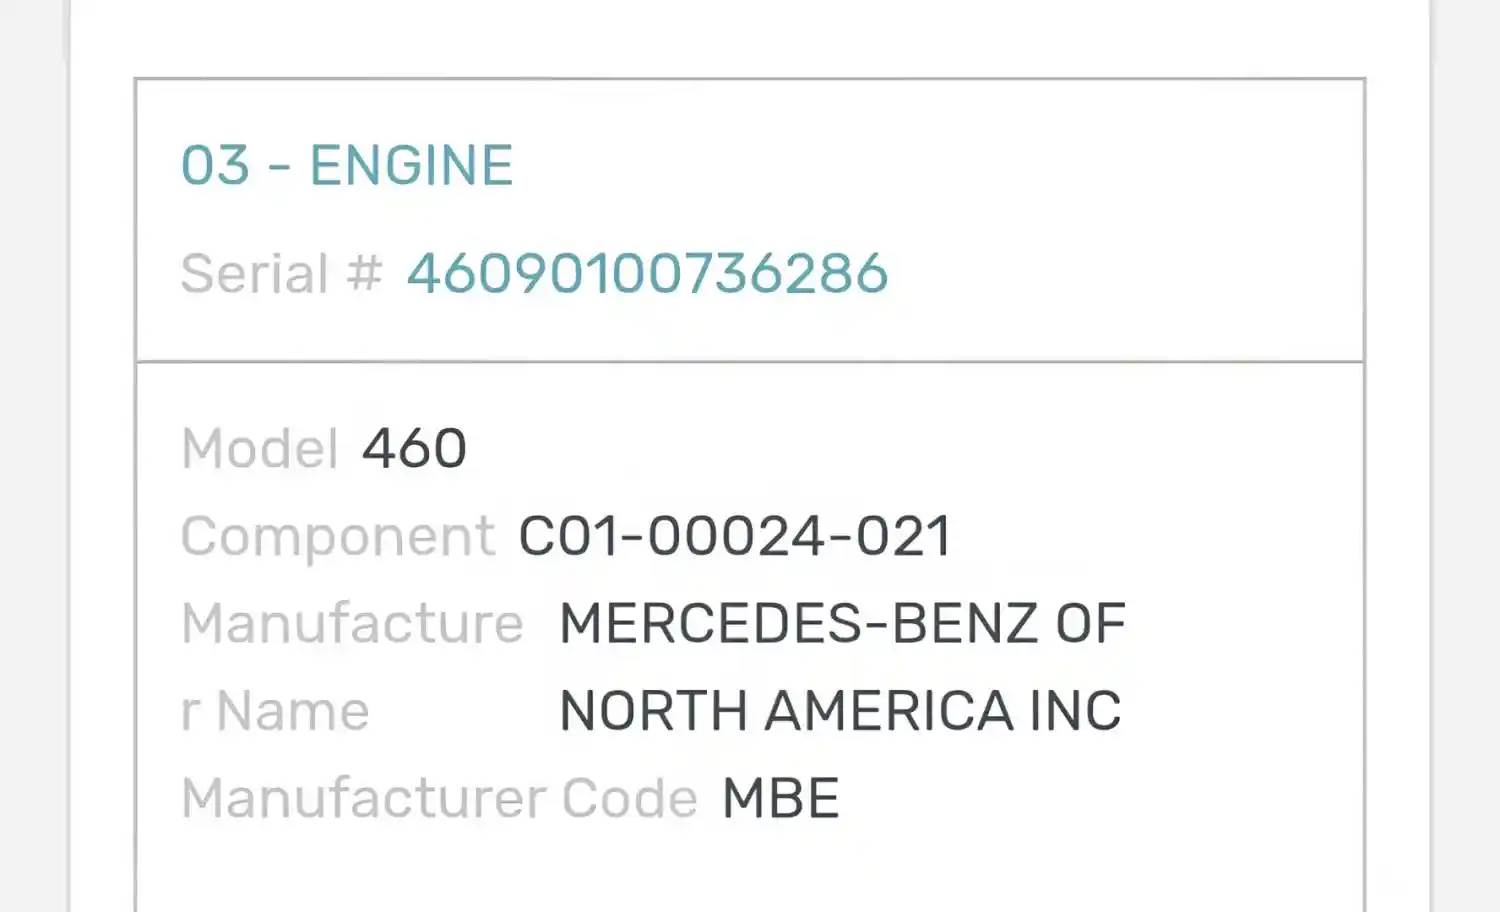Select MERCEDES-BENZ OF text line
This screenshot has width=1500, height=912.
842,623
